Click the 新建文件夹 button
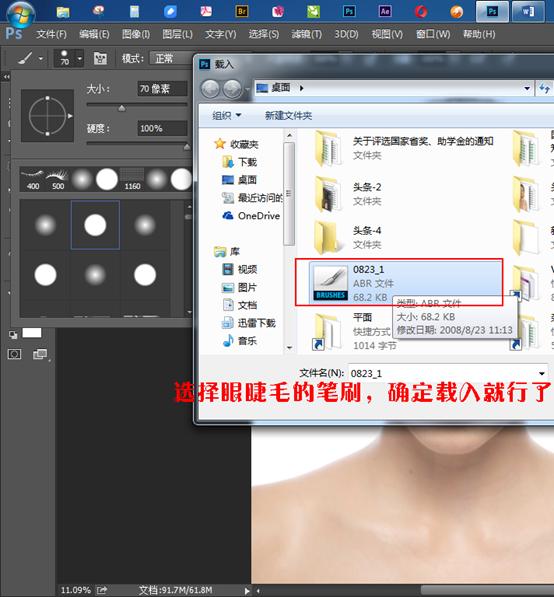 point(288,115)
